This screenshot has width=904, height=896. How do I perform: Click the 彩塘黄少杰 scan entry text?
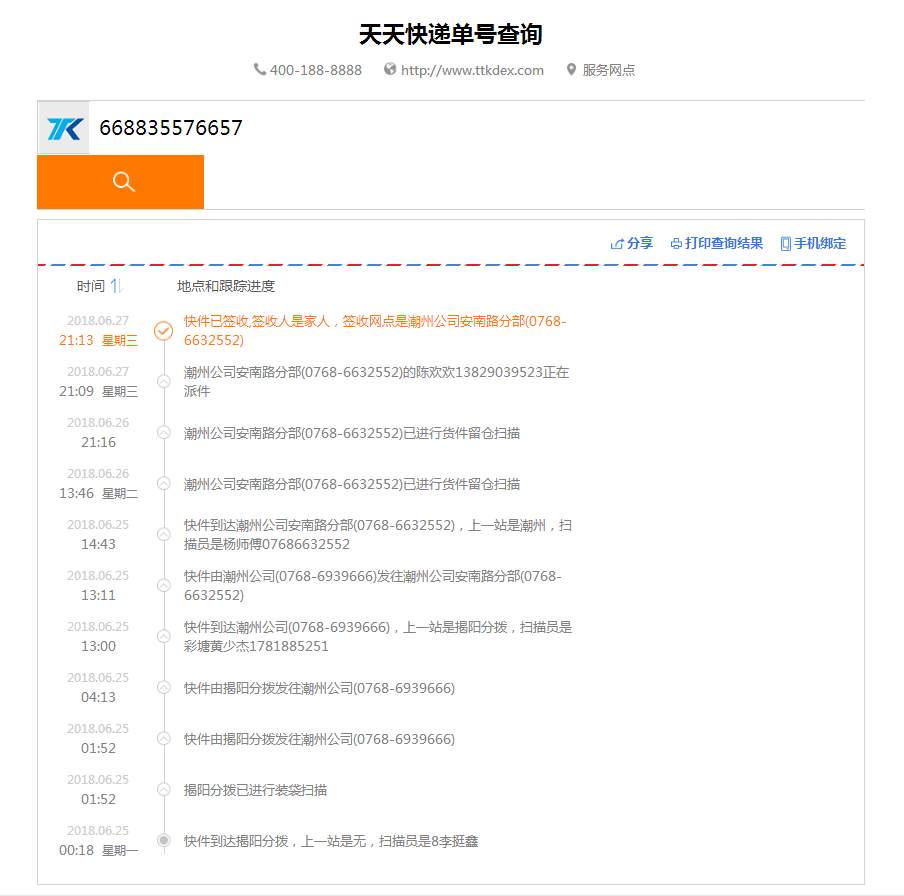[378, 637]
